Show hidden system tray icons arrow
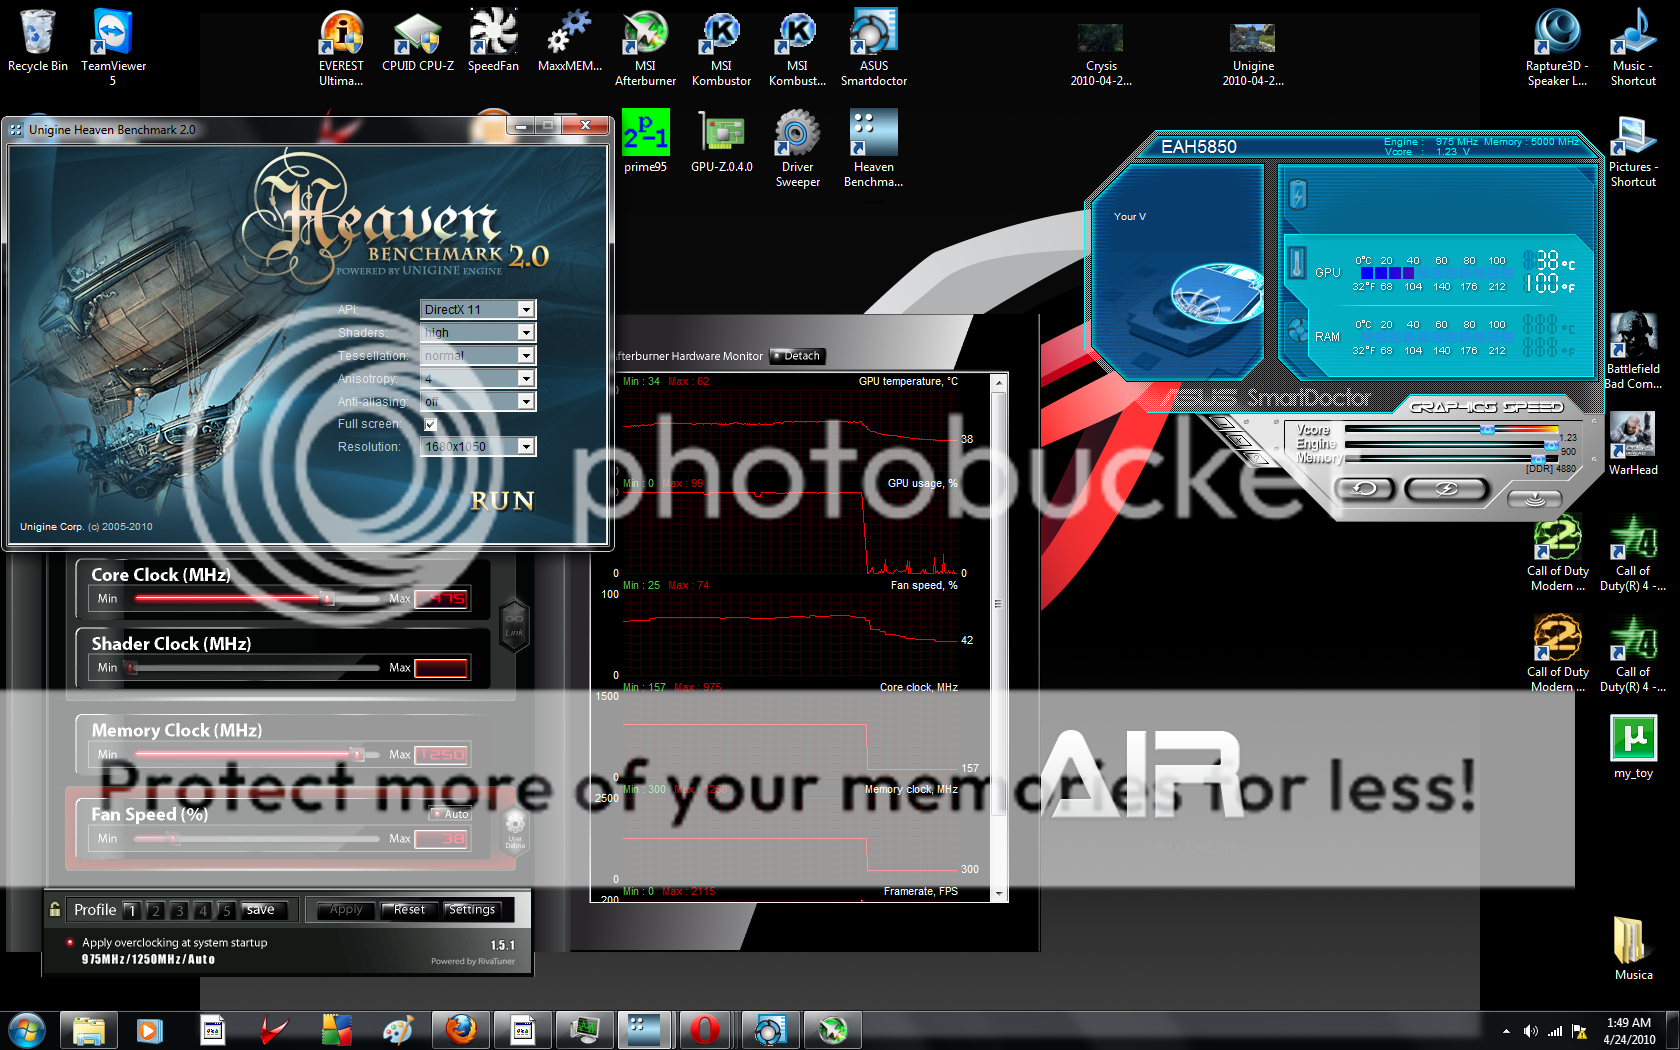This screenshot has width=1680, height=1050. (x=1506, y=1031)
